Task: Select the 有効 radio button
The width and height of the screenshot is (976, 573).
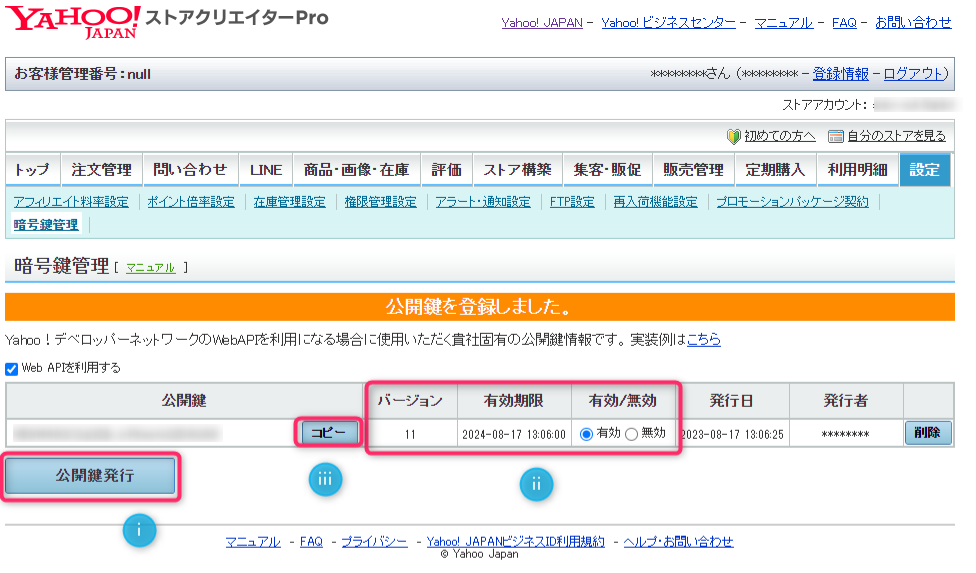Action: point(586,434)
